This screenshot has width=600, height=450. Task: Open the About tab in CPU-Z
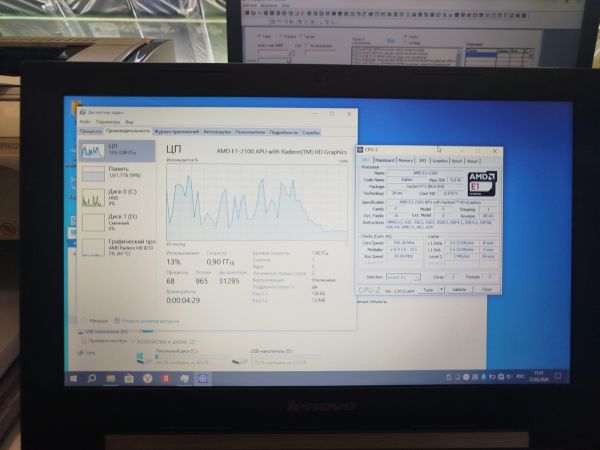coord(472,161)
